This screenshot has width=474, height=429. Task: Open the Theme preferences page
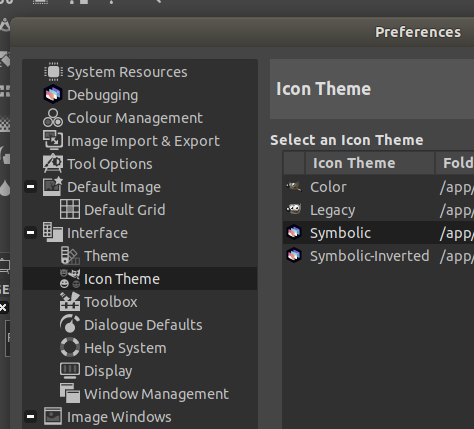click(x=106, y=256)
